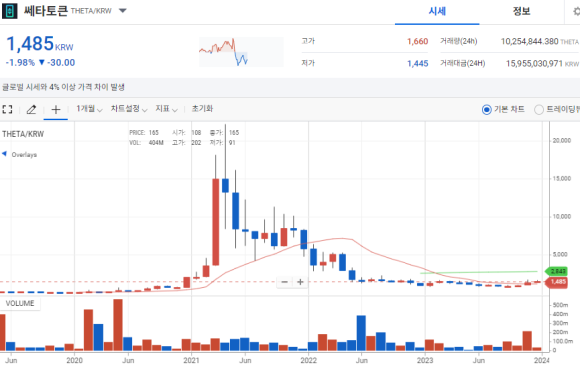Zoom out chart with the minus button
580x369 pixels.
coord(284,282)
